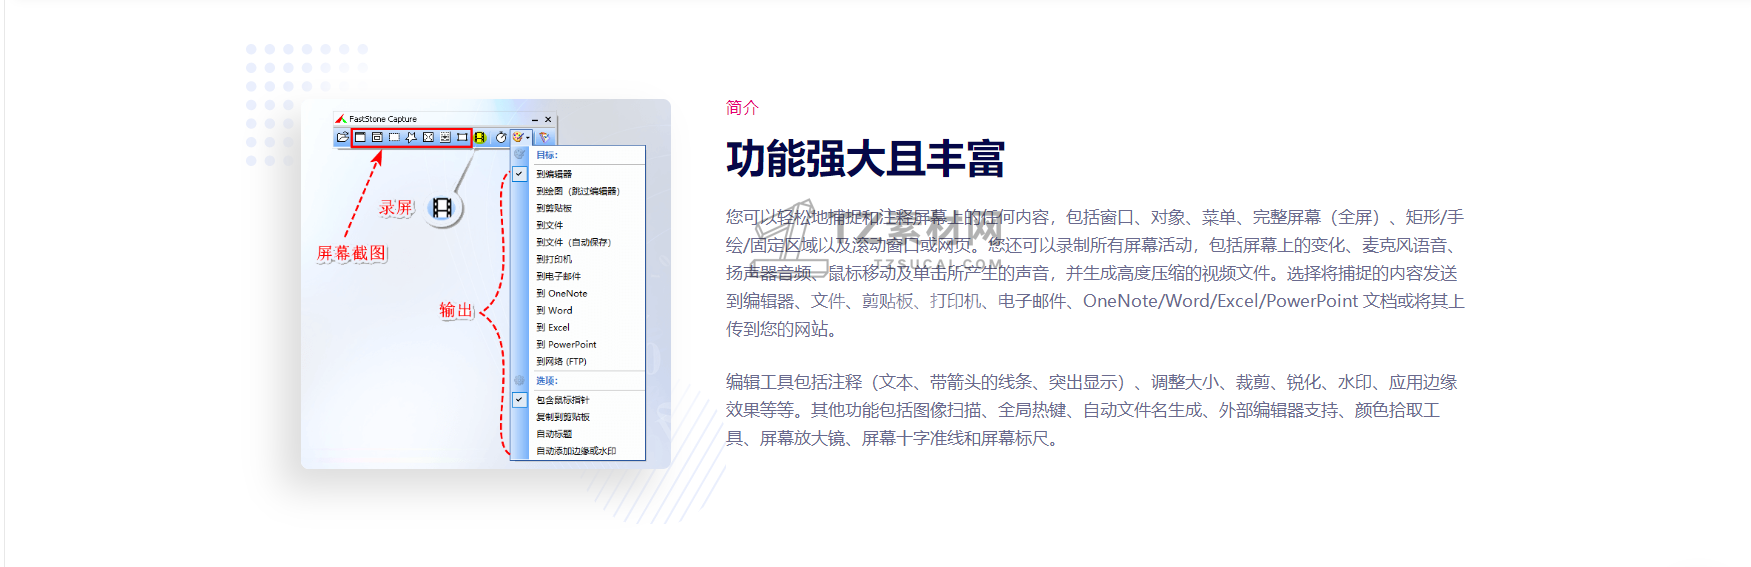Choose 到绘图 (跳过编辑器) from the menu
Screen dimensions: 1751x567
point(578,191)
